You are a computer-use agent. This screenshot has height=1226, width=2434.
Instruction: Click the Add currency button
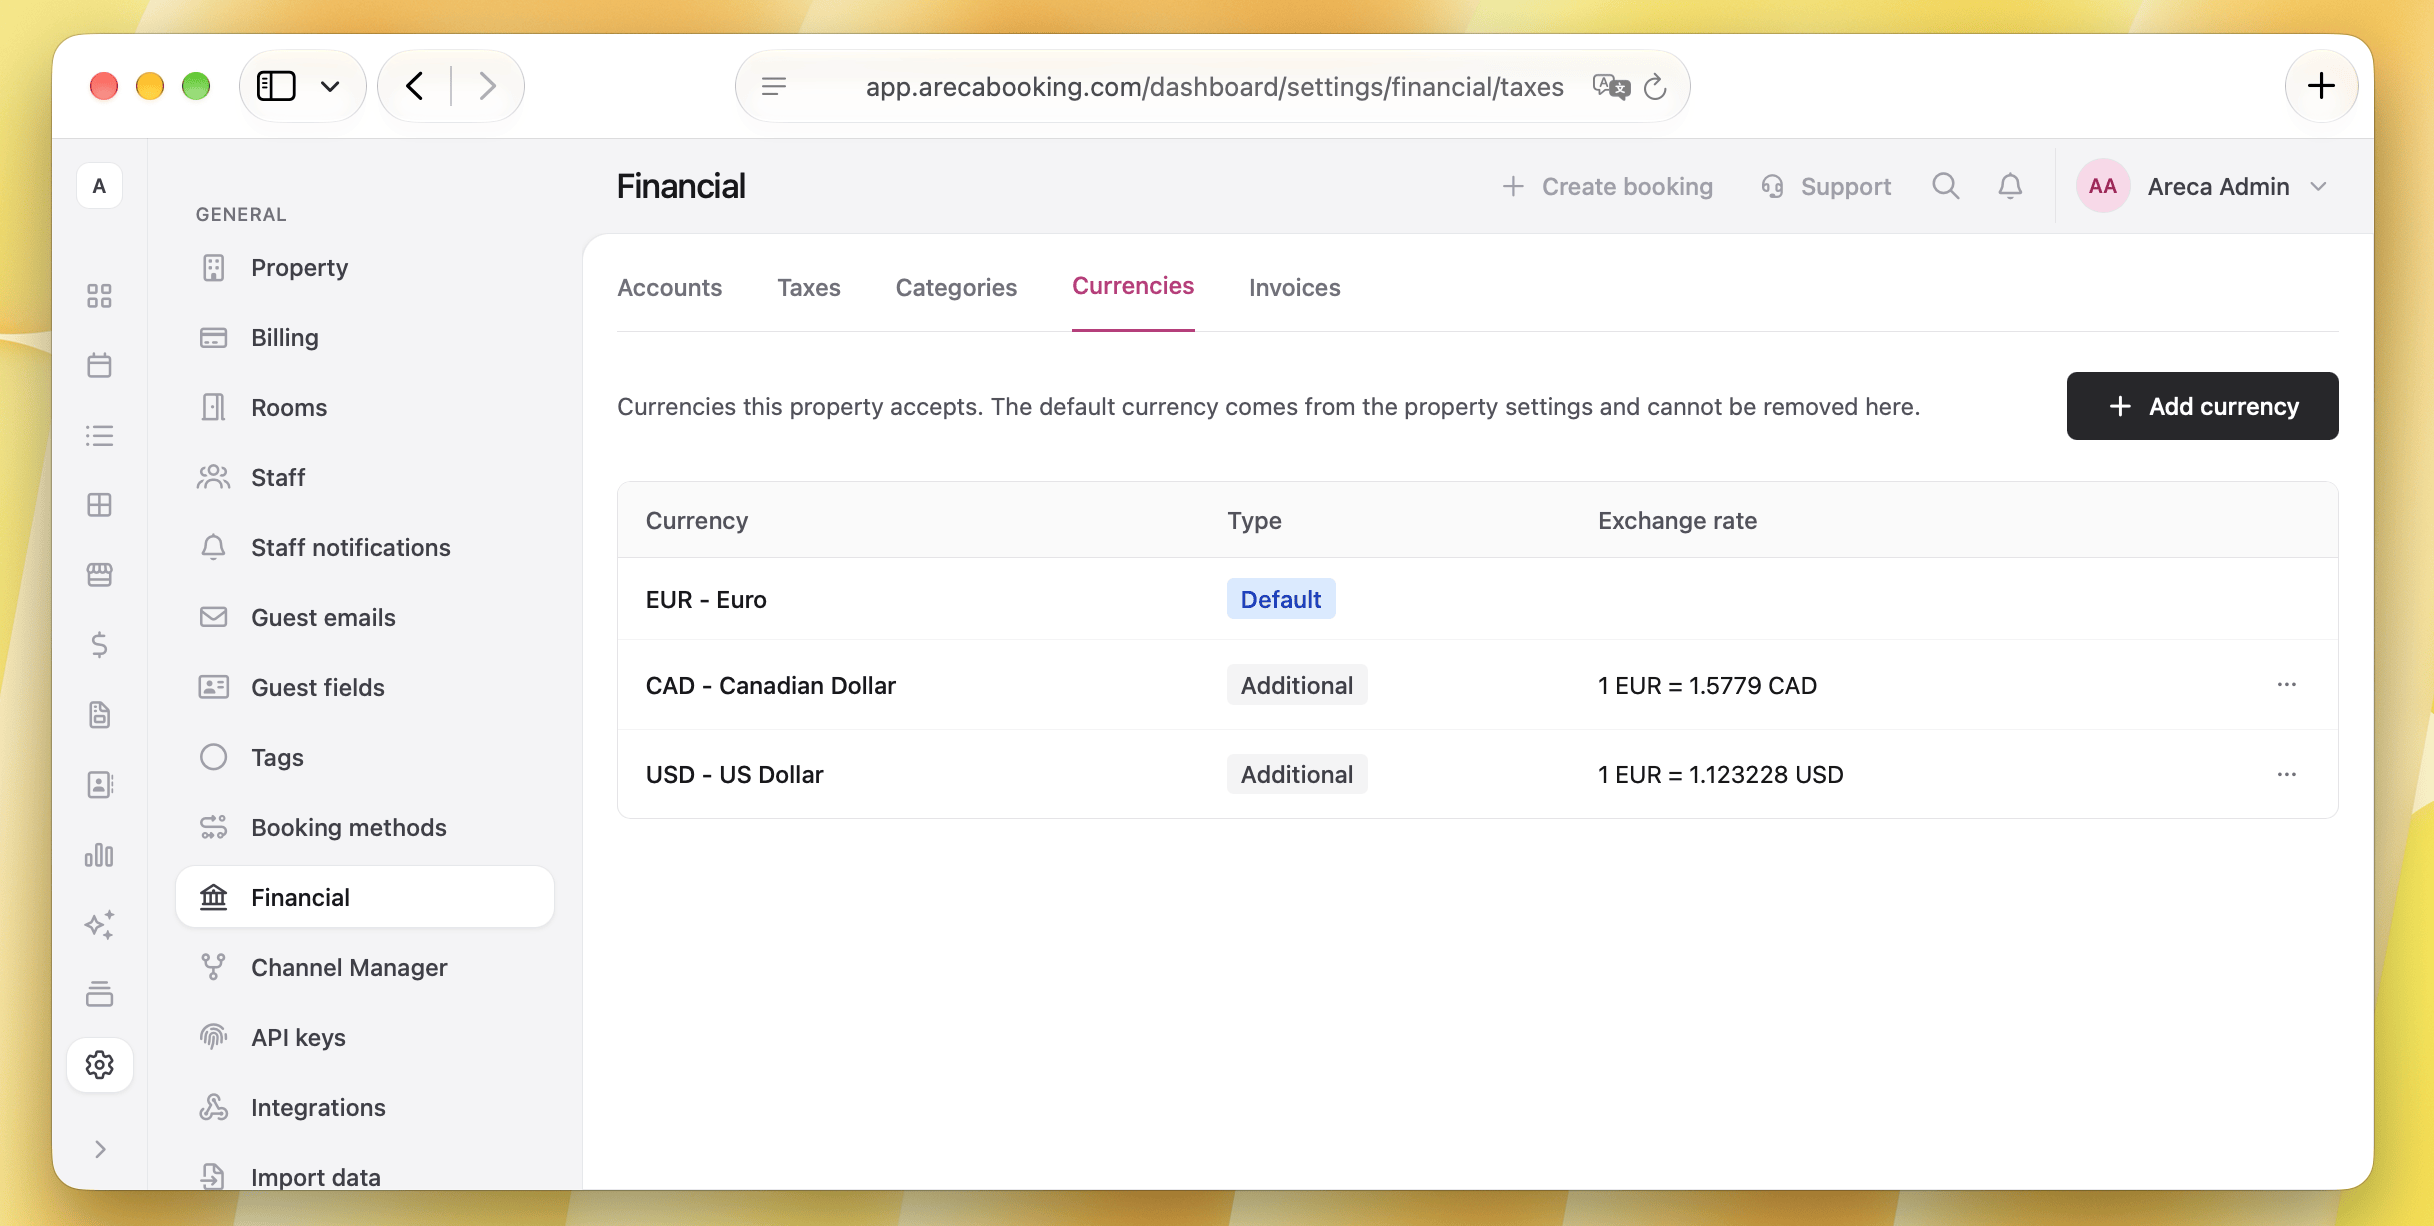pos(2202,406)
